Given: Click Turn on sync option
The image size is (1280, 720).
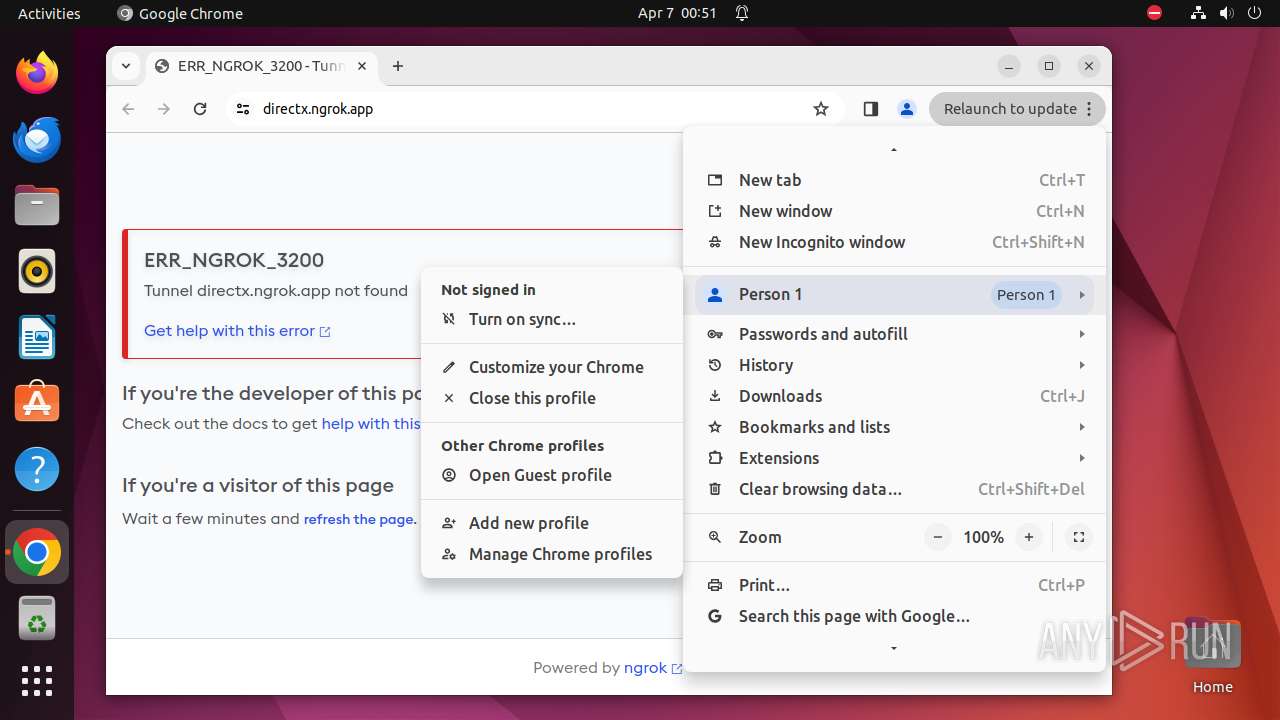Looking at the screenshot, I should [x=552, y=320].
